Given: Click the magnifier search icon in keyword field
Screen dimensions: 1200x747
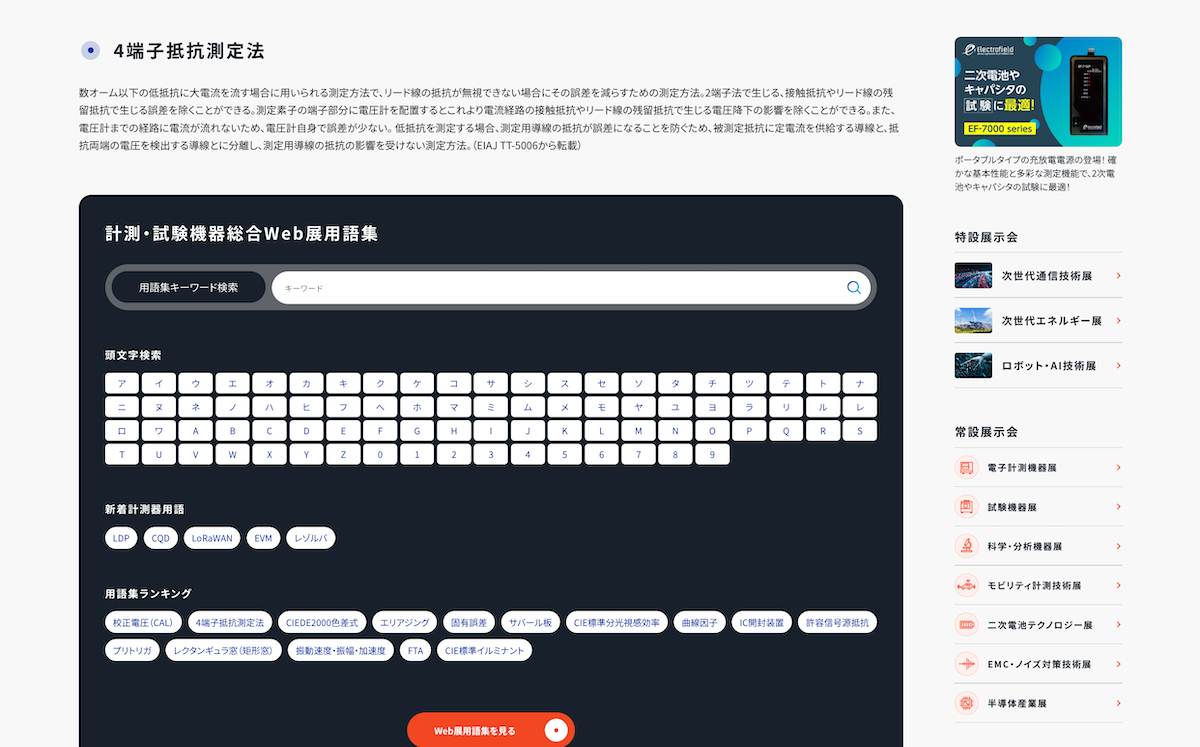Looking at the screenshot, I should point(853,288).
